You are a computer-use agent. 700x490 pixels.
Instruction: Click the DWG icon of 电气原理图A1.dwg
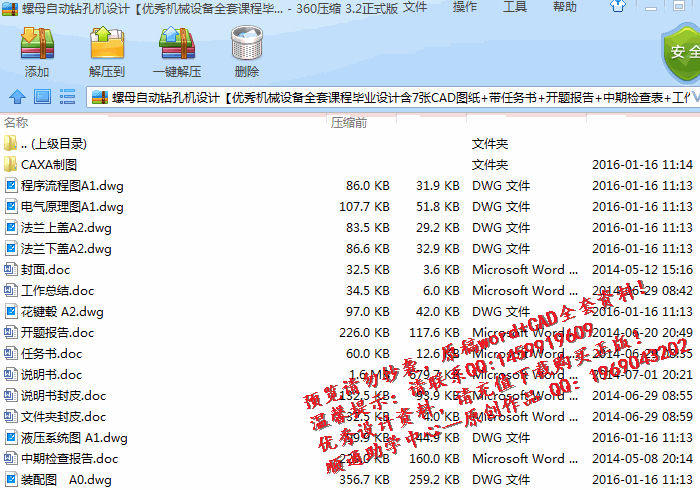pyautogui.click(x=11, y=207)
